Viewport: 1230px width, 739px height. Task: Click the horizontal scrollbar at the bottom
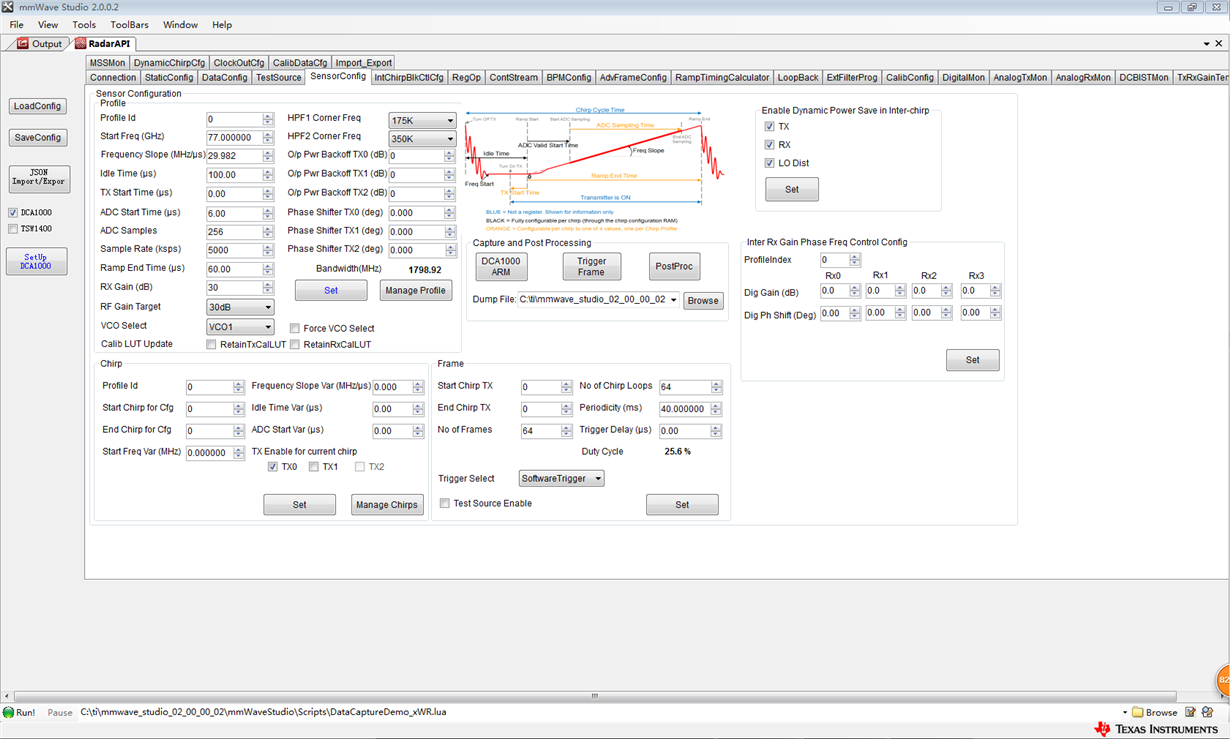(x=594, y=696)
